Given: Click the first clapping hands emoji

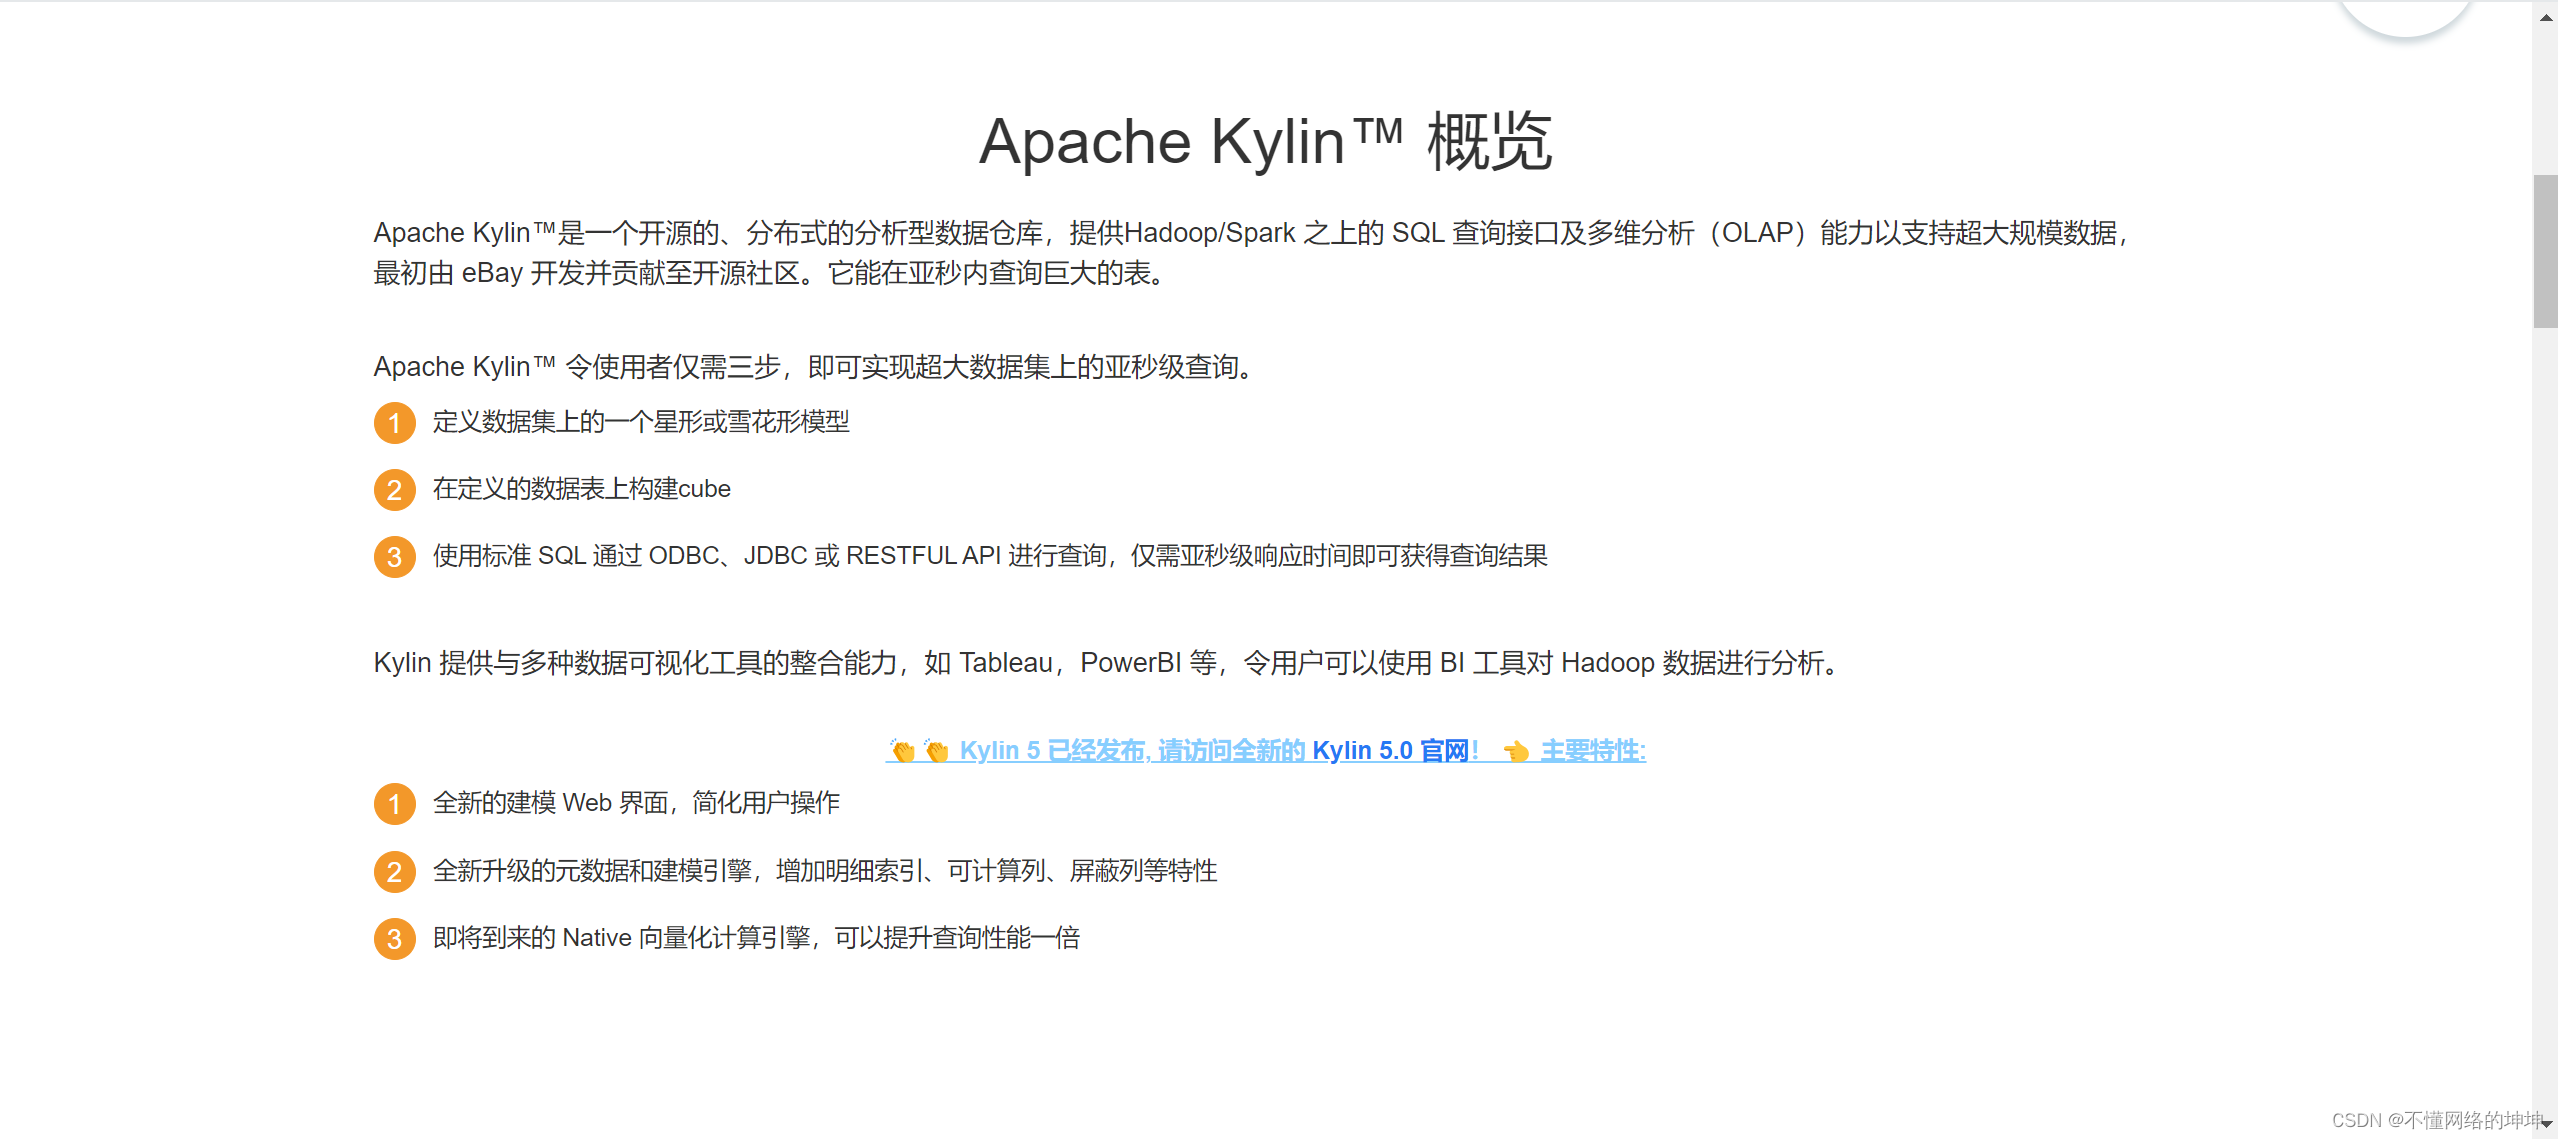Looking at the screenshot, I should (902, 751).
